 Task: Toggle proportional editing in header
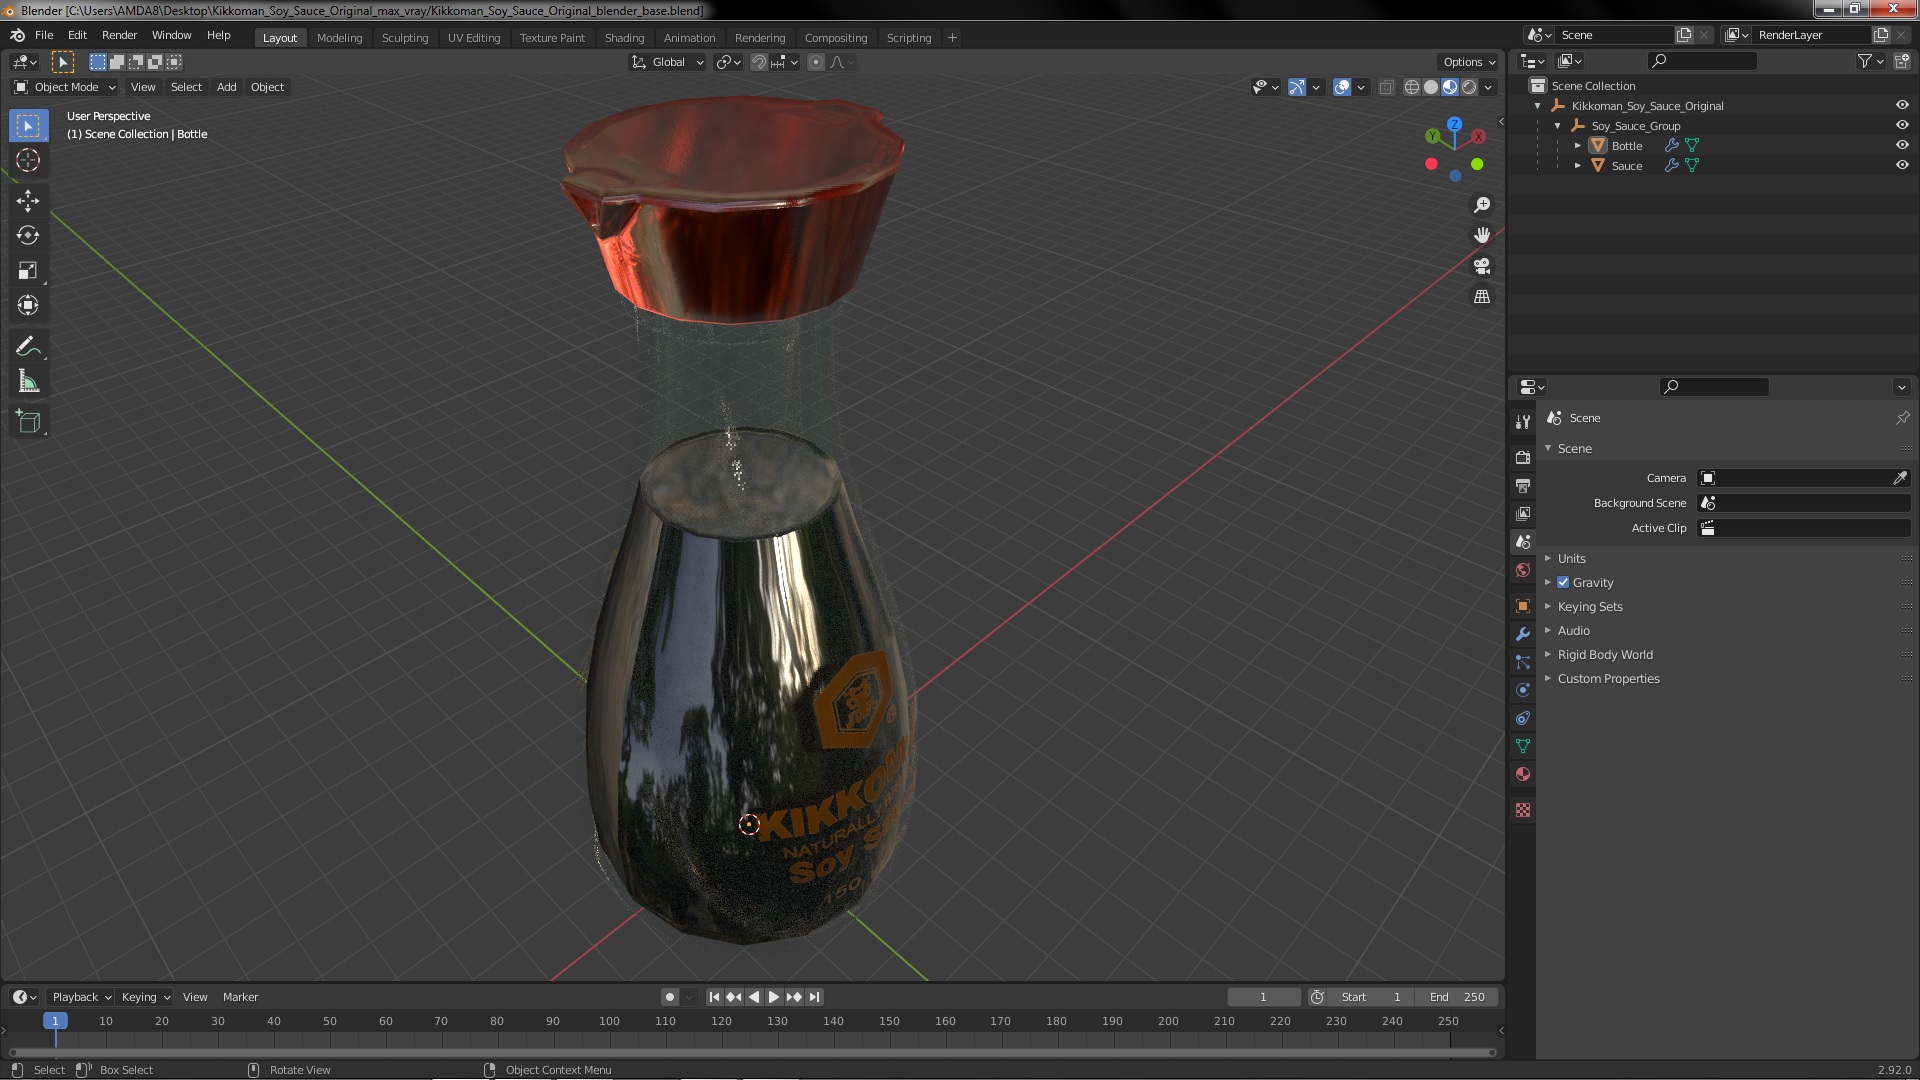[x=816, y=62]
